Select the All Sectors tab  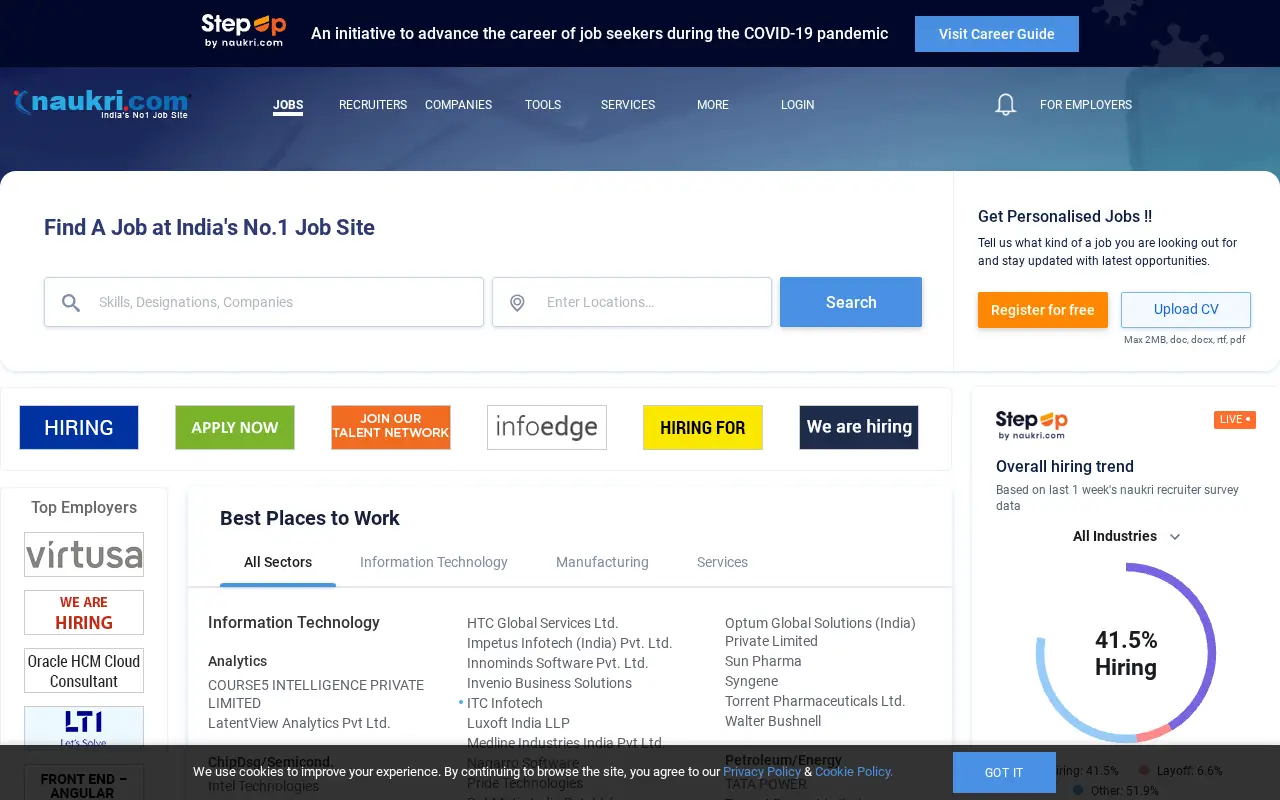click(278, 562)
